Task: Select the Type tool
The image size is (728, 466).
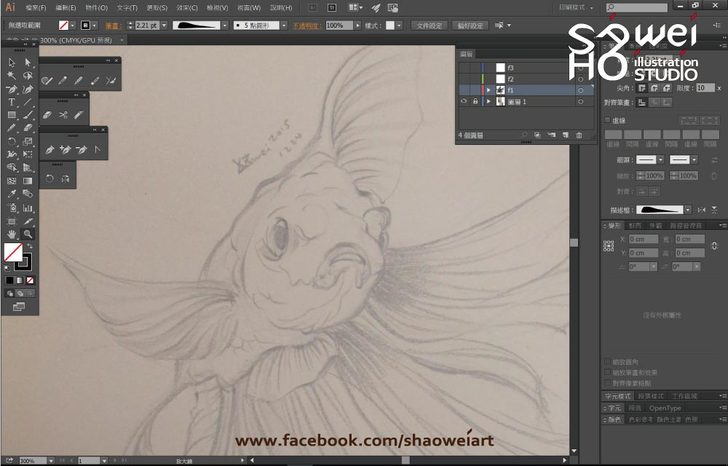Action: pyautogui.click(x=12, y=102)
